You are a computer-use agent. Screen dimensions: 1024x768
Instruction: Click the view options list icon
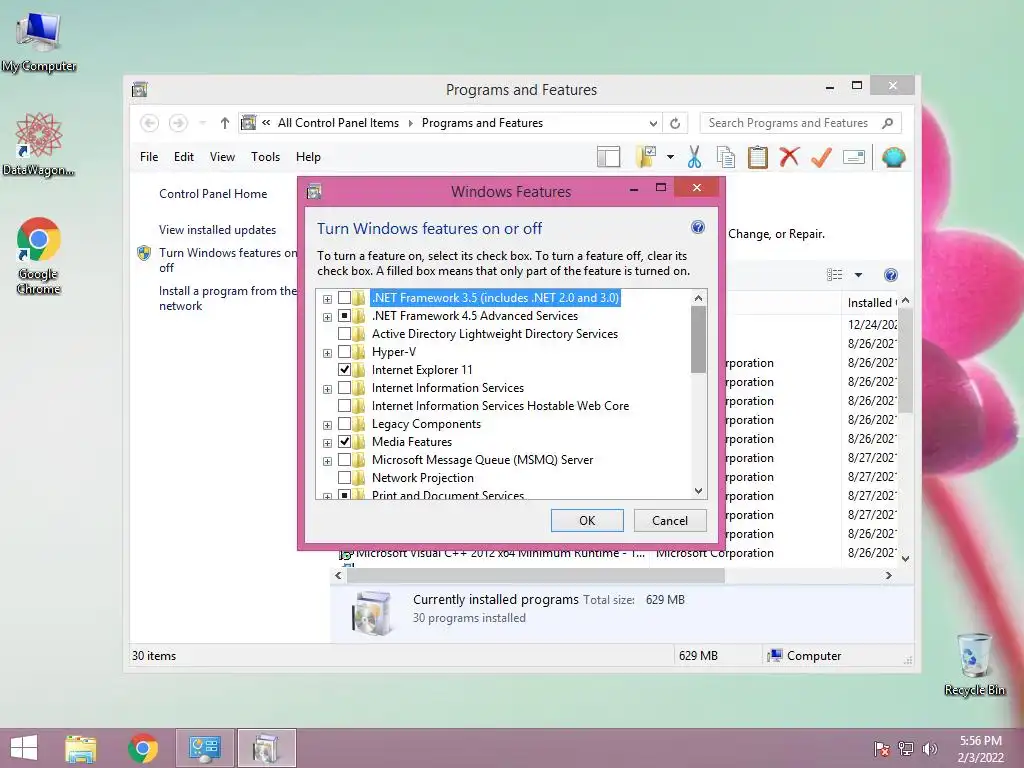coord(835,275)
